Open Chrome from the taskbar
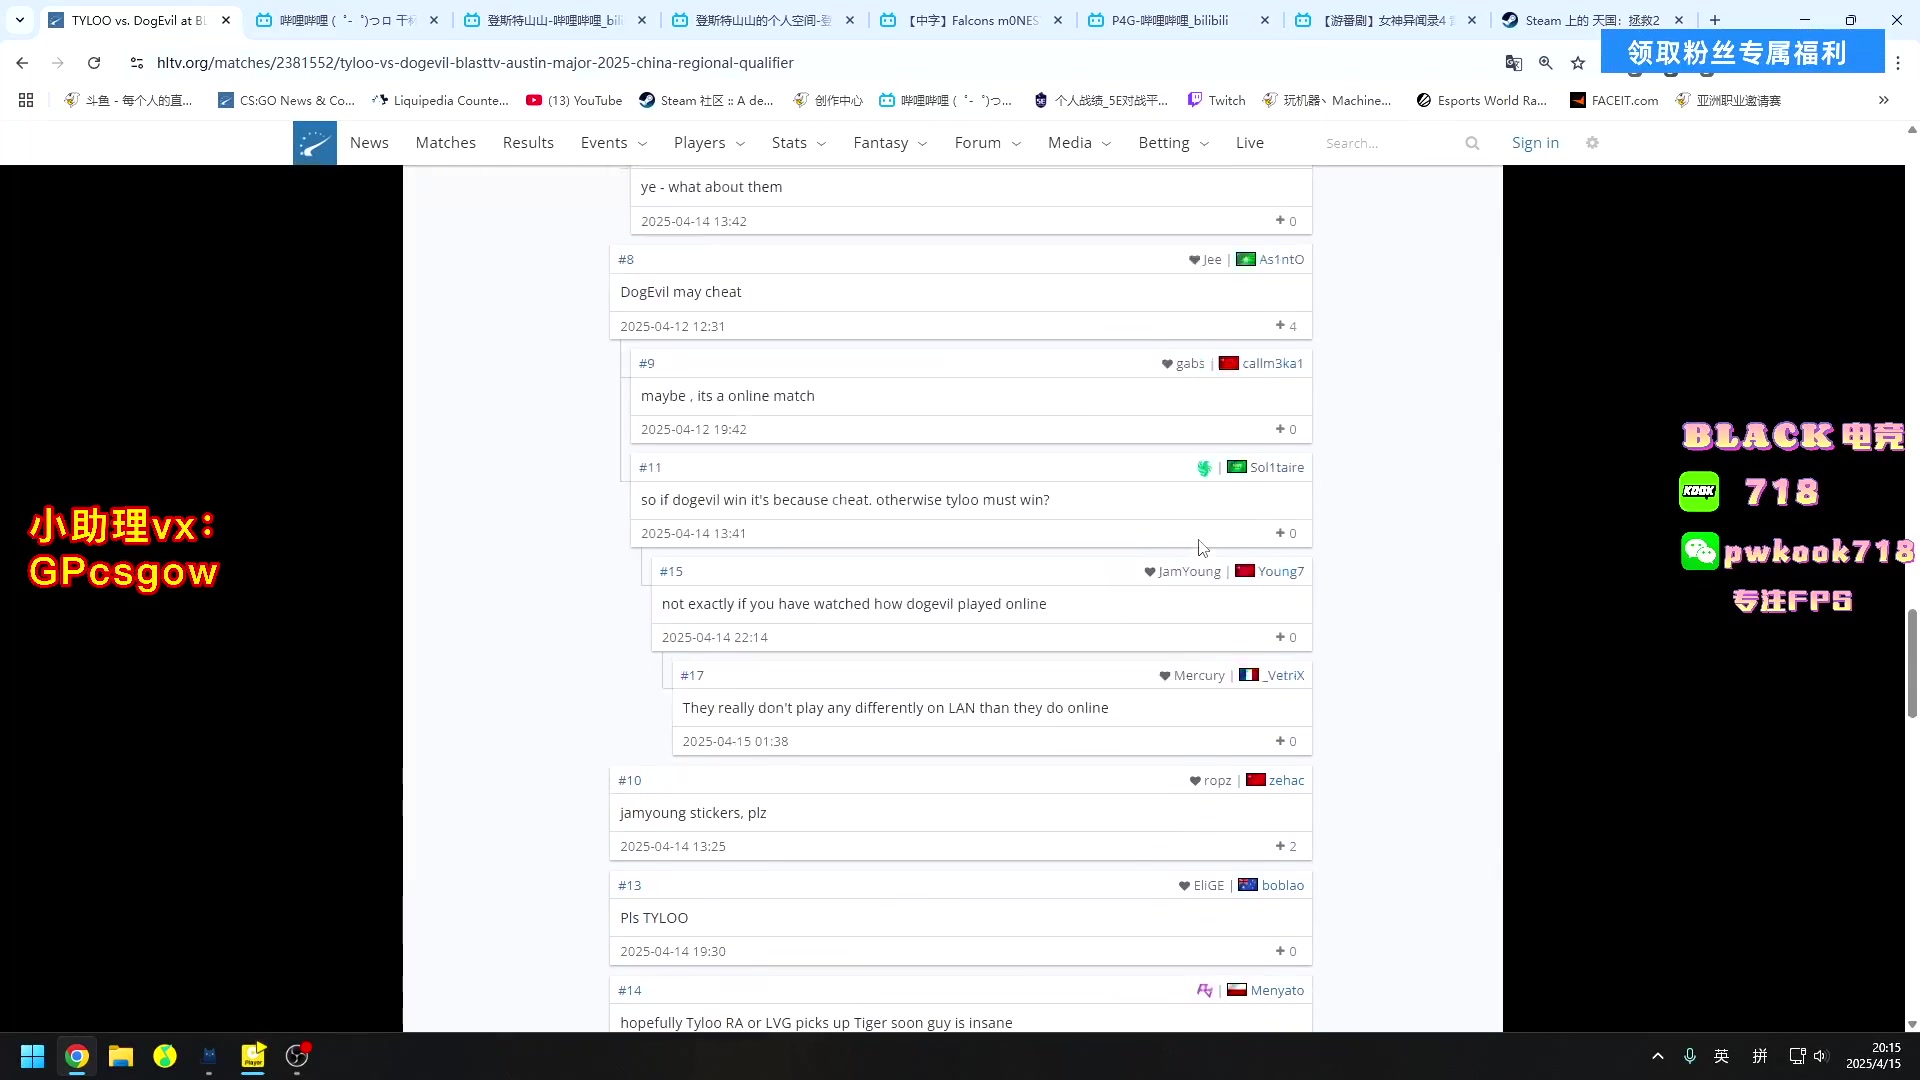The width and height of the screenshot is (1920, 1080). pyautogui.click(x=77, y=1056)
